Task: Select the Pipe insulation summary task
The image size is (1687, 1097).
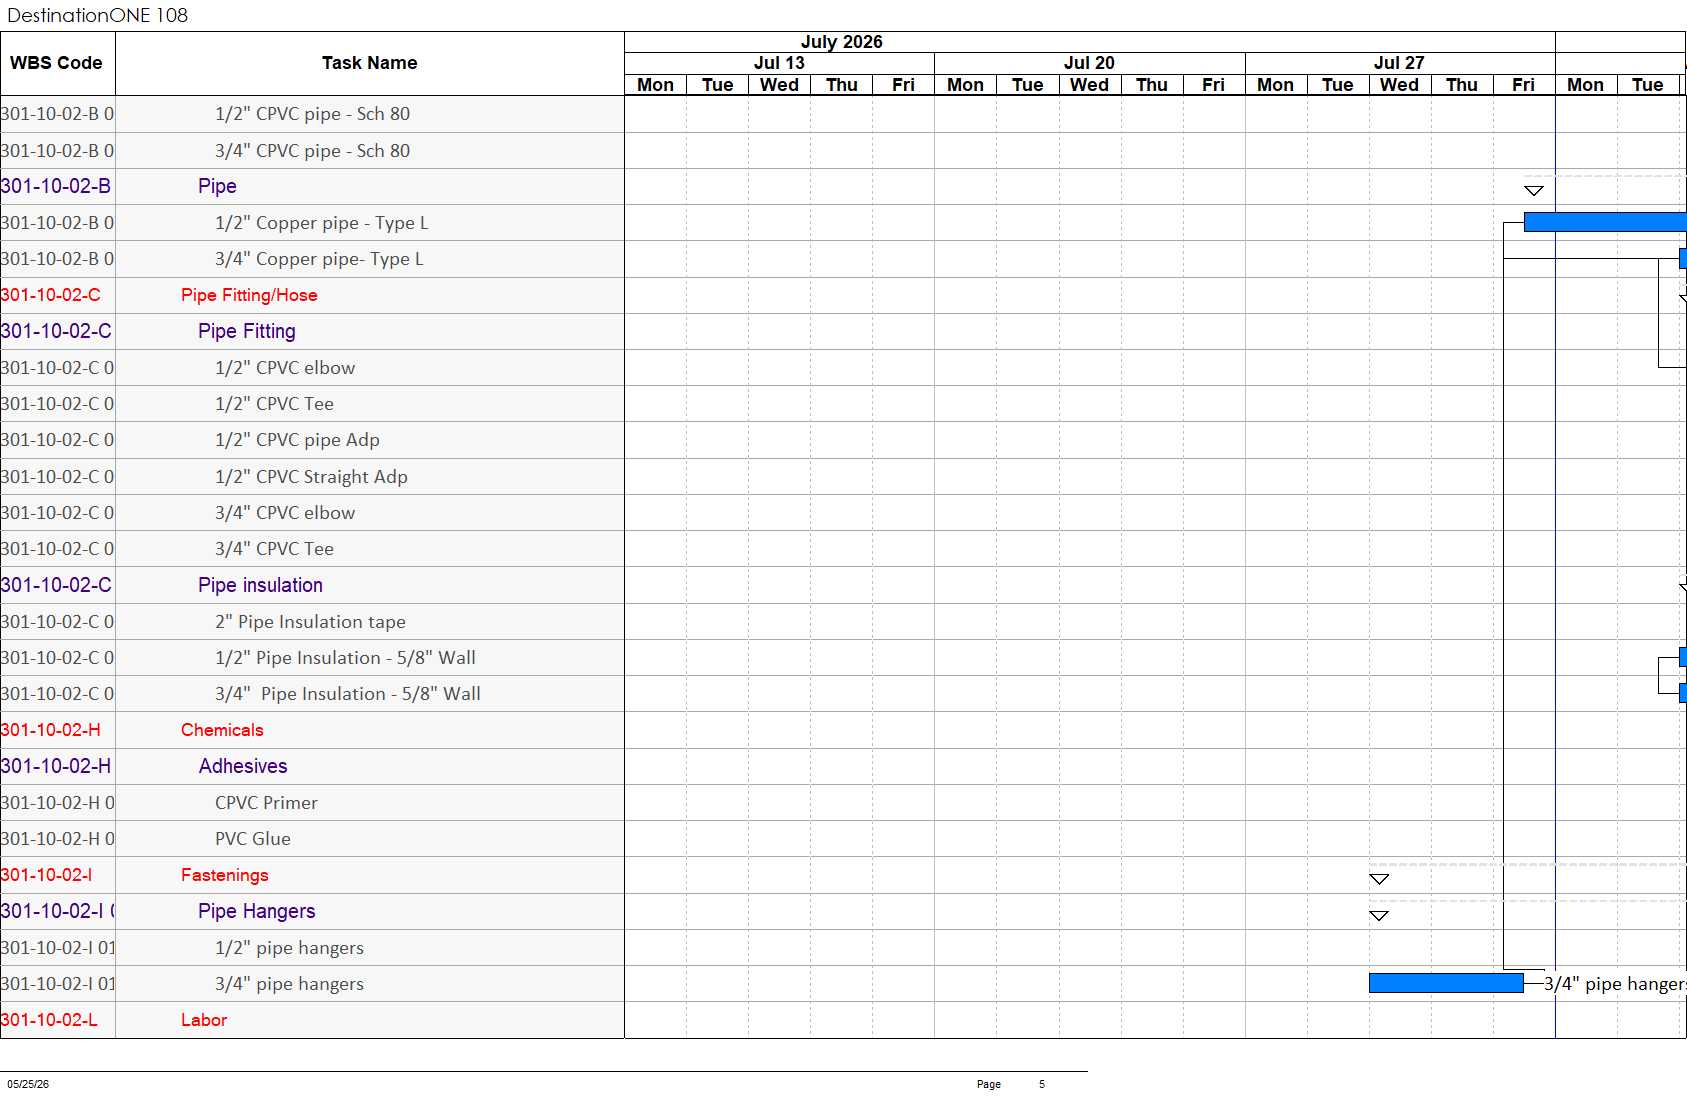Action: [260, 585]
